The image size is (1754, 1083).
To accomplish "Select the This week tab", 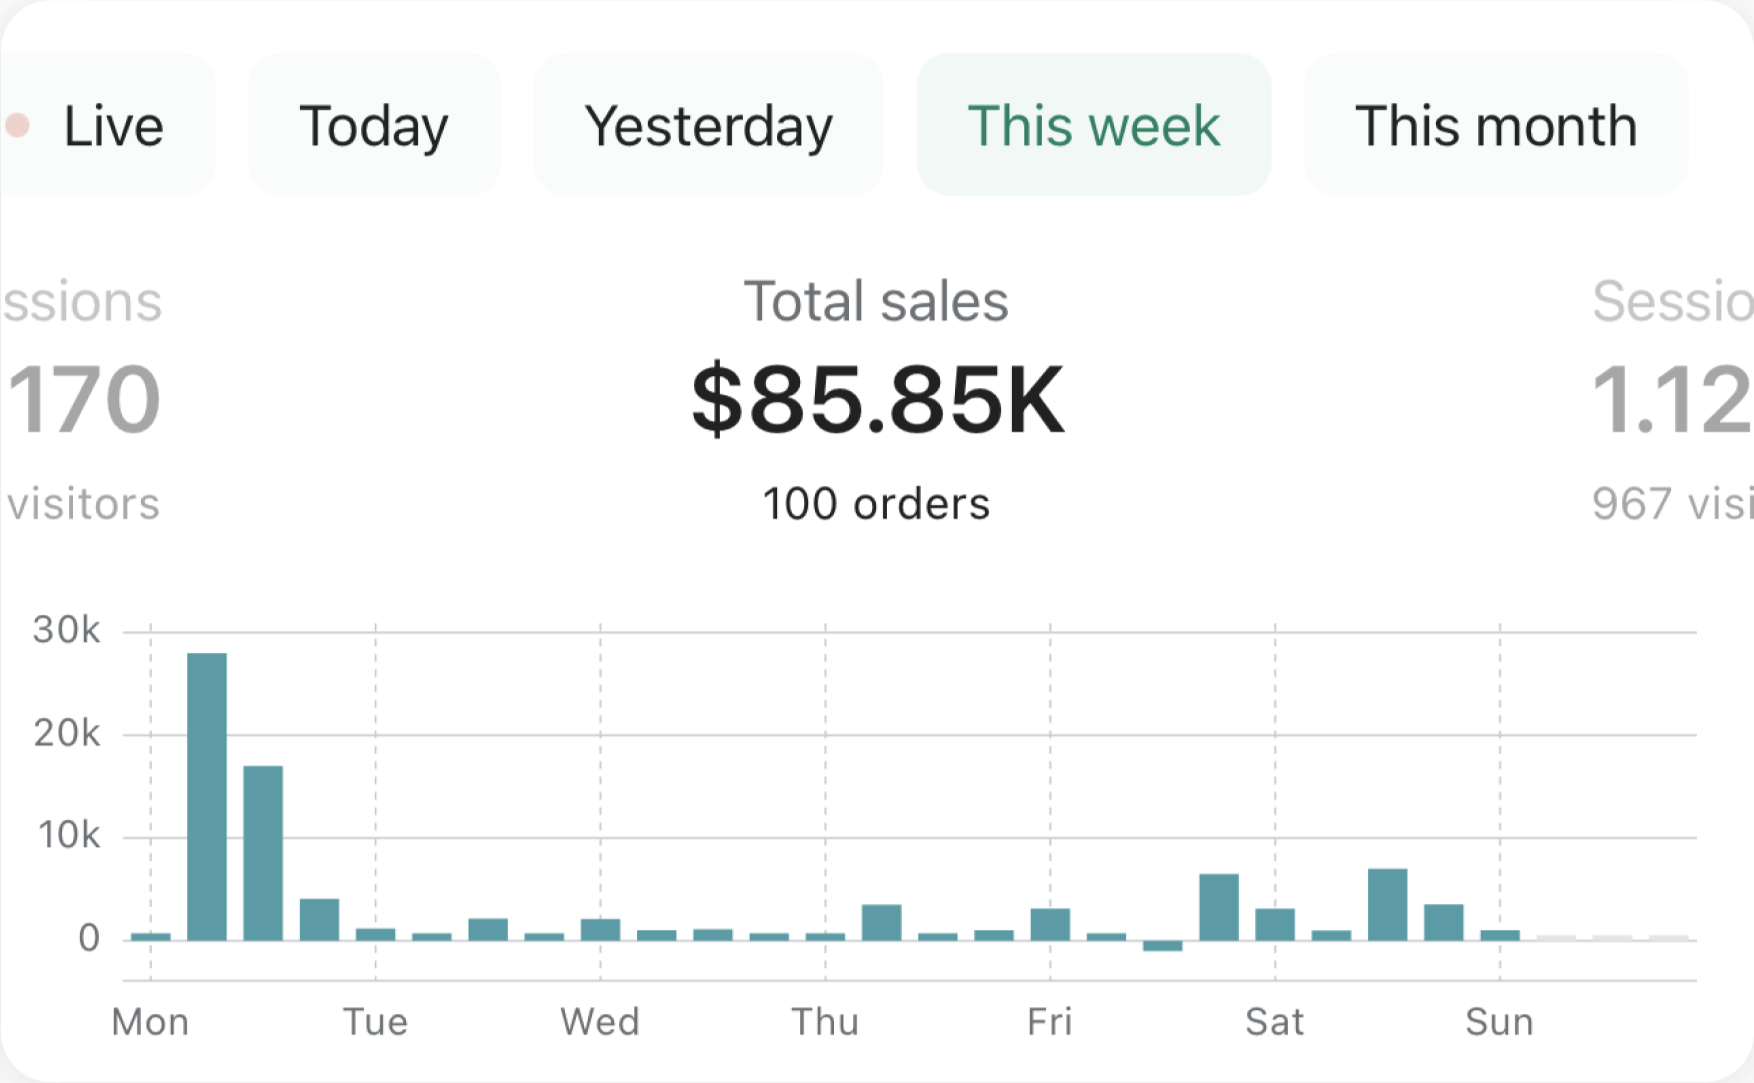I will [x=1093, y=126].
